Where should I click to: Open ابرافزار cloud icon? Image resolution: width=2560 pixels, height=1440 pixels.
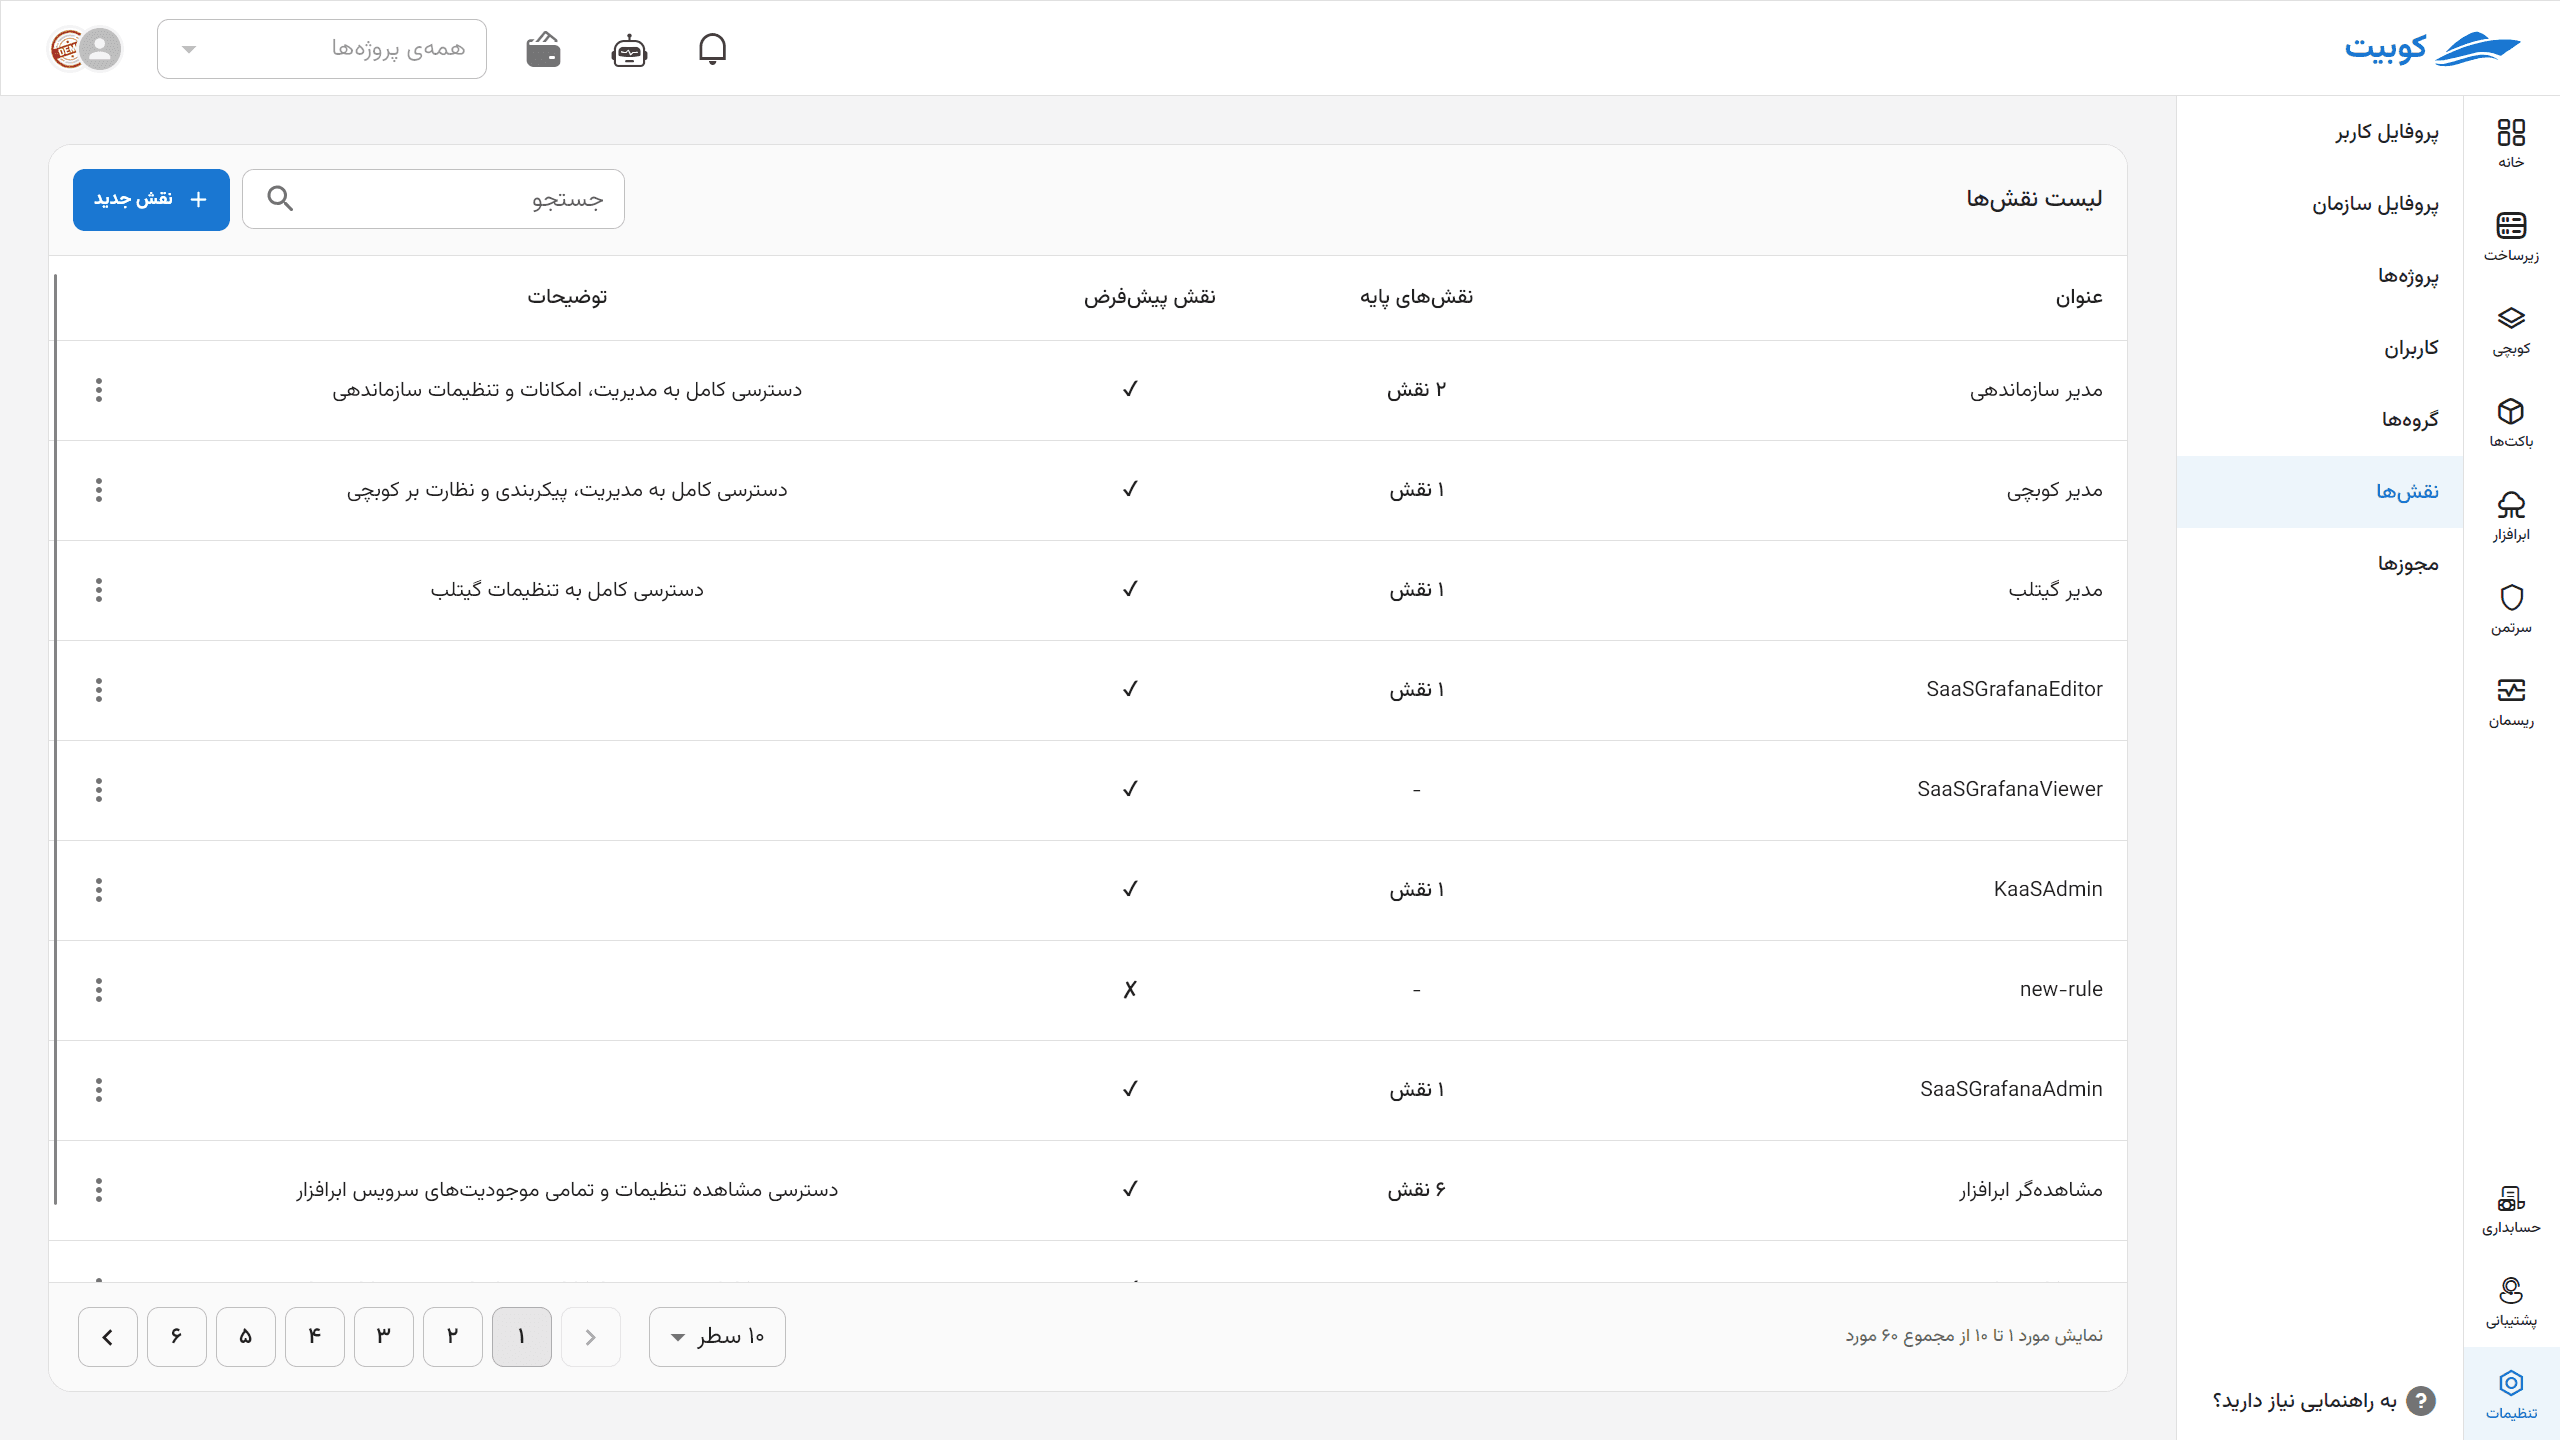[x=2511, y=516]
